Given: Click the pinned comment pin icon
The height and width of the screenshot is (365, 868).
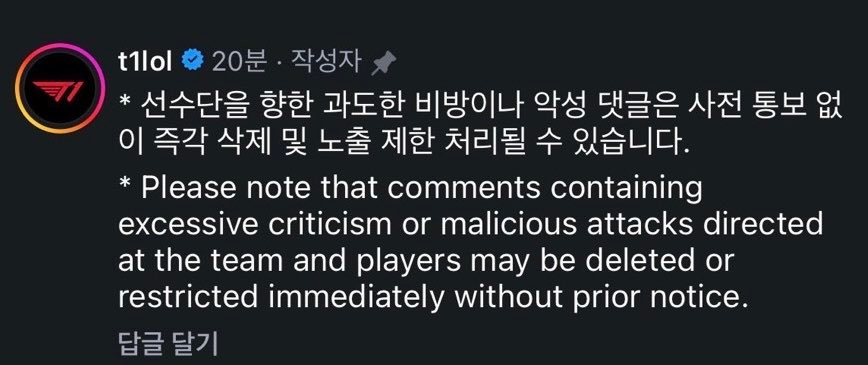Looking at the screenshot, I should click(384, 63).
